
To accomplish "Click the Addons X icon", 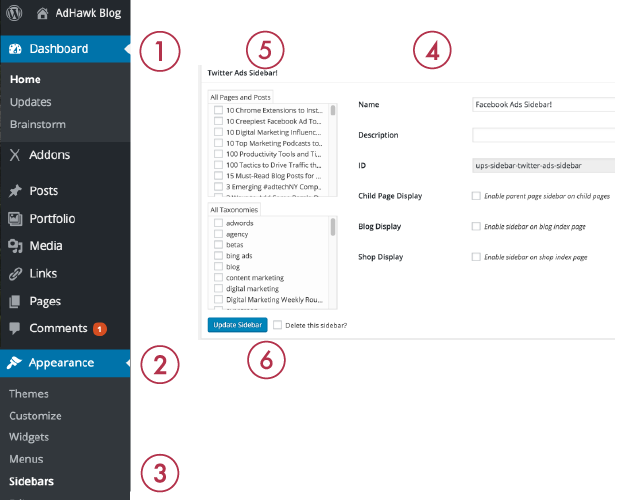I will coord(15,155).
